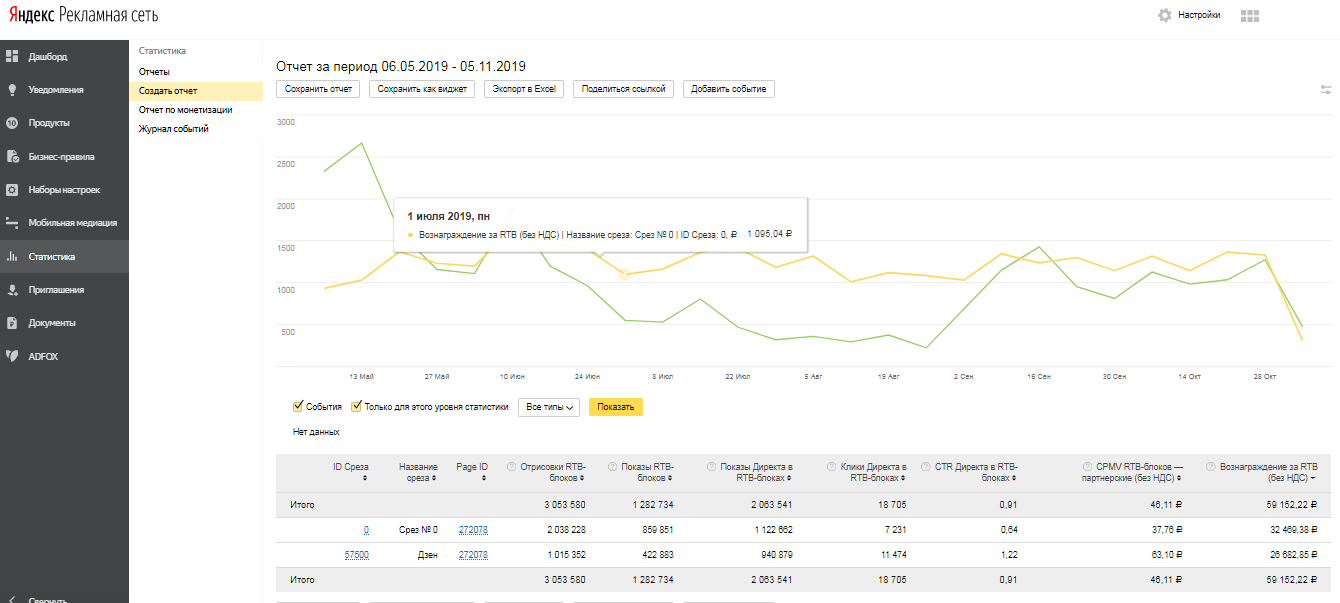Click the Экспорт в Excel button
The image size is (1340, 603).
tap(524, 89)
